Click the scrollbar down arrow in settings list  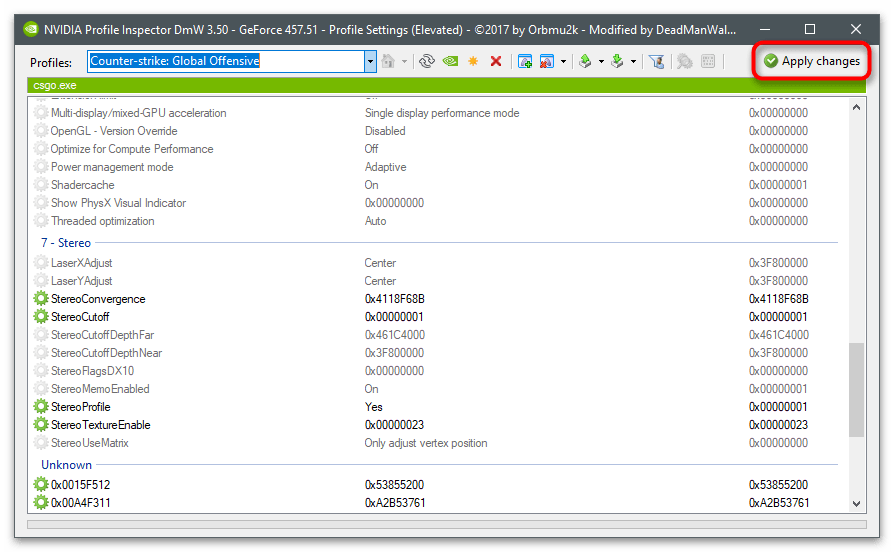856,504
